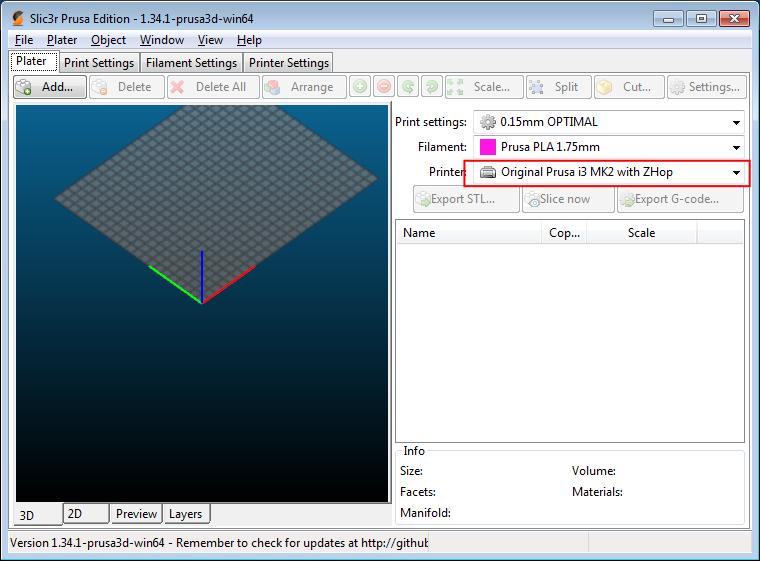Click the Export G-code... button
This screenshot has height=561, width=760.
(x=682, y=199)
